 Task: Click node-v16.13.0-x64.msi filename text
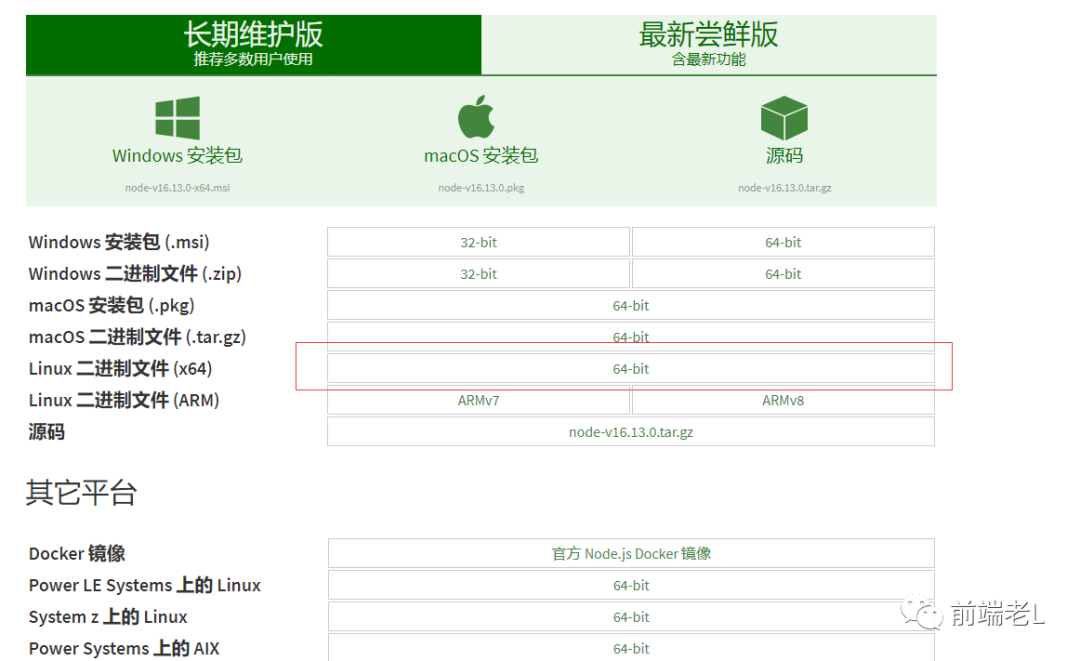click(178, 188)
